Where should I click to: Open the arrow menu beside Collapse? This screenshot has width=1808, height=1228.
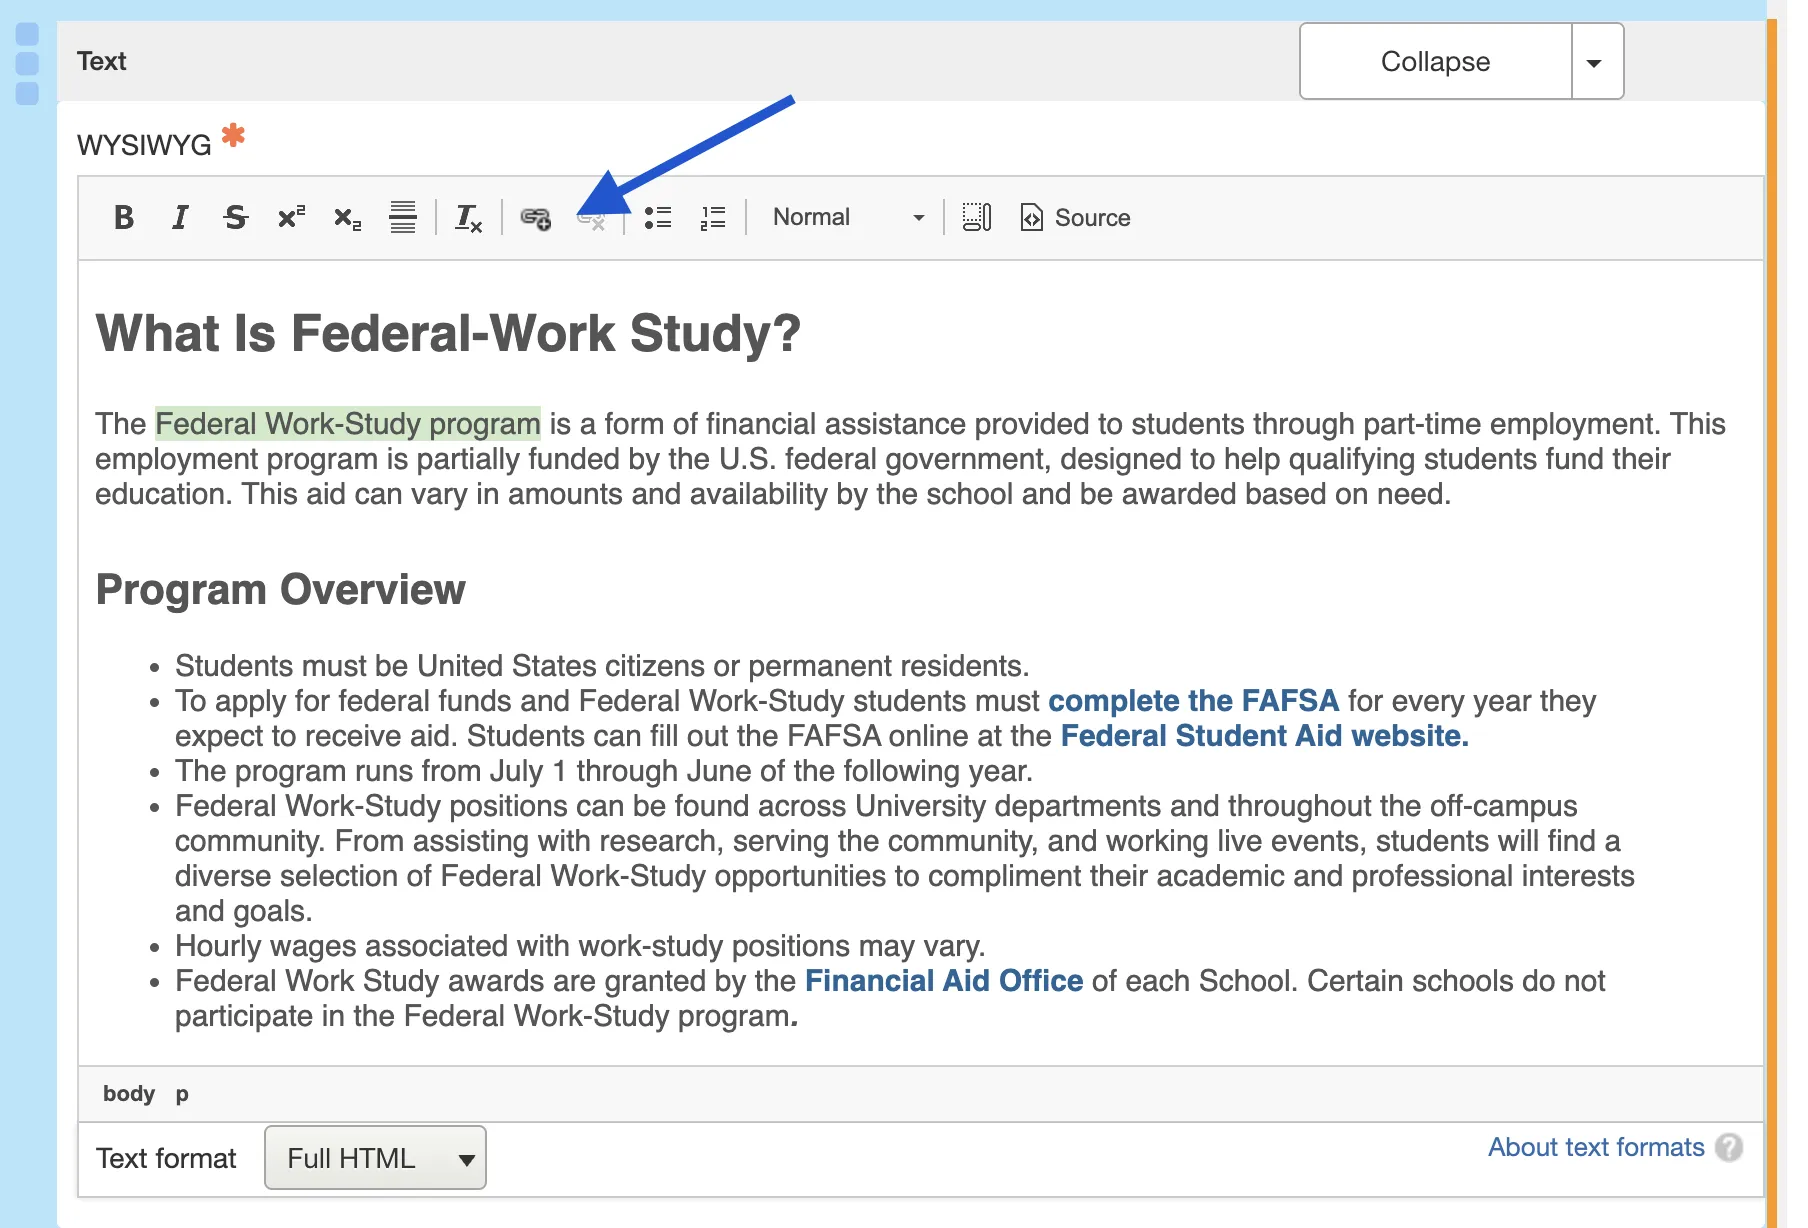[1596, 61]
